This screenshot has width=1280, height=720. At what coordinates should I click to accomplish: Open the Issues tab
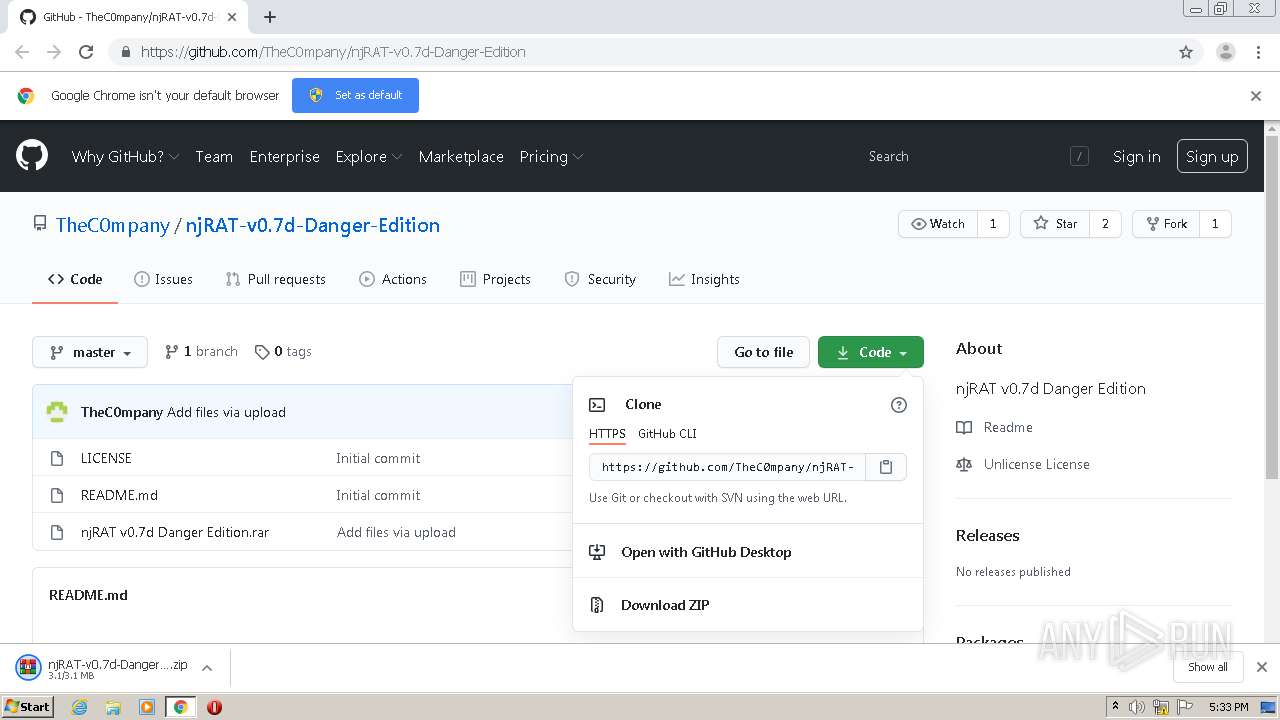(163, 280)
